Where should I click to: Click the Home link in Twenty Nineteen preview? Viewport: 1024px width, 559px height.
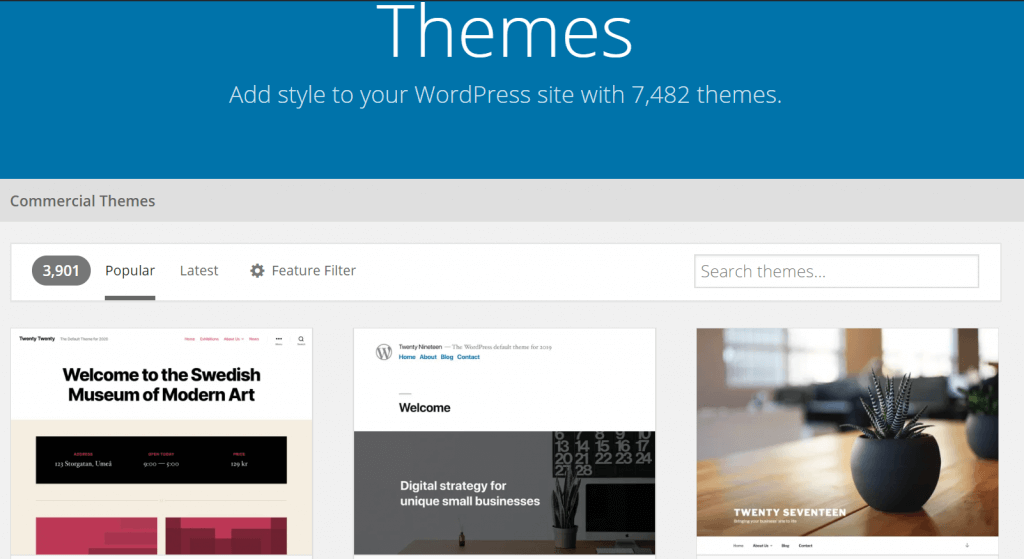click(x=407, y=357)
